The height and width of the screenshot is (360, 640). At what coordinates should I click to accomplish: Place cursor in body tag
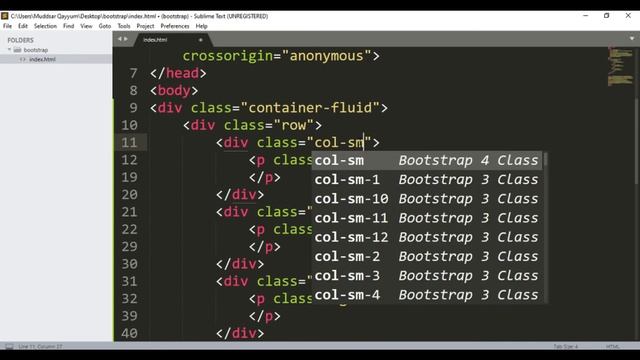(x=174, y=91)
